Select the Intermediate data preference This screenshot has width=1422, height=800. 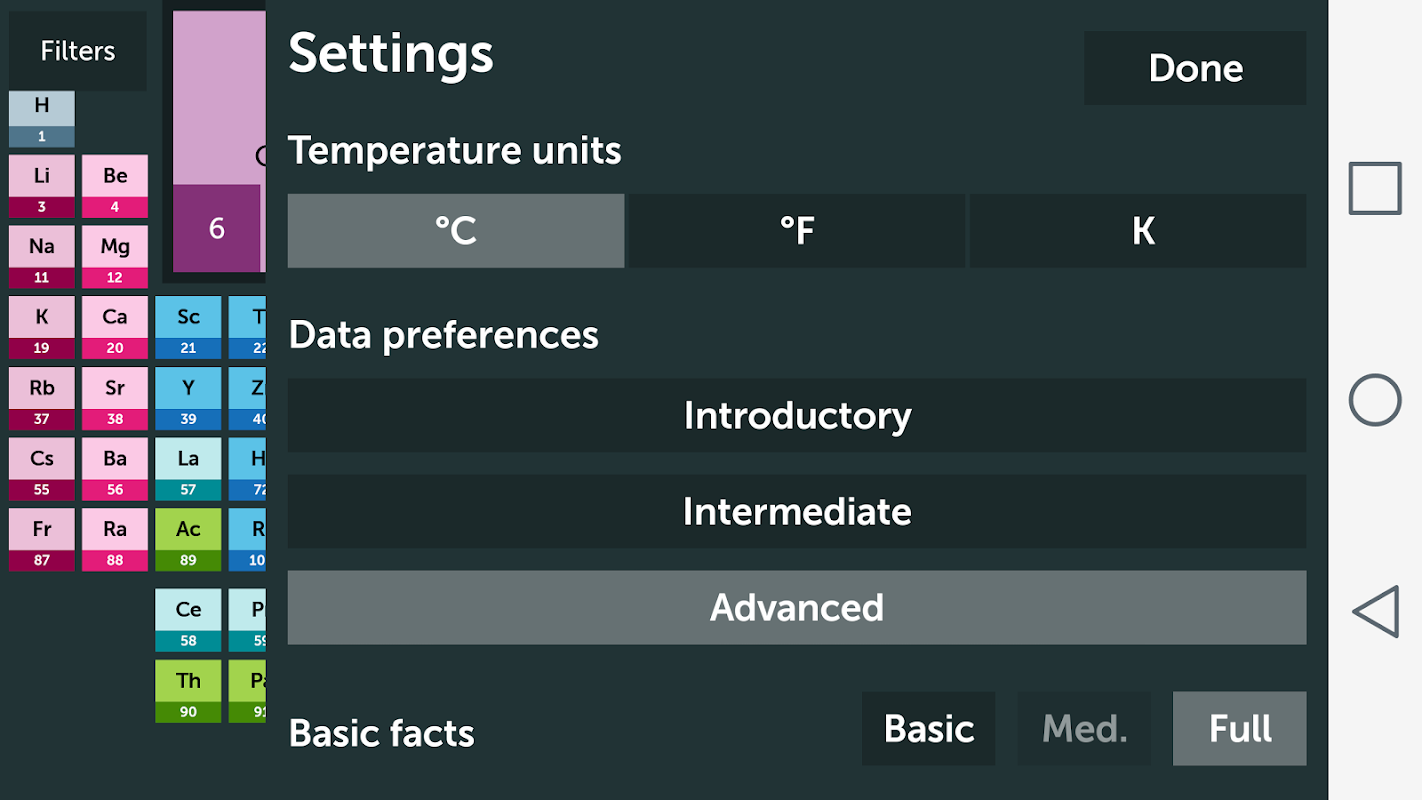coord(797,511)
